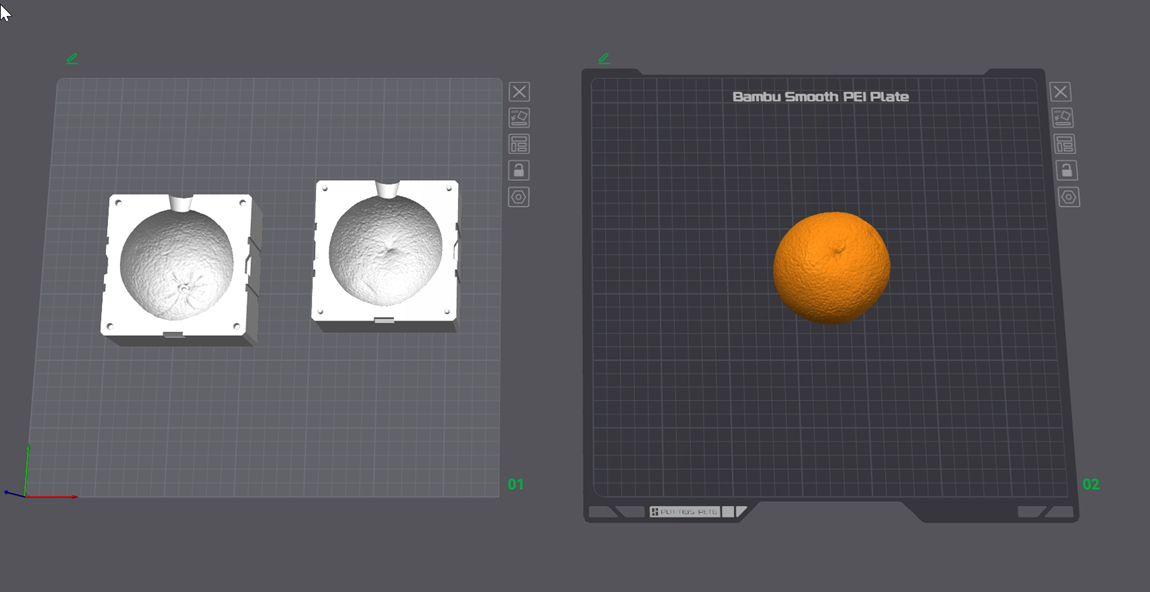Open plate 01 settings hexagon icon
Viewport: 1150px width, 592px height.
pos(519,197)
